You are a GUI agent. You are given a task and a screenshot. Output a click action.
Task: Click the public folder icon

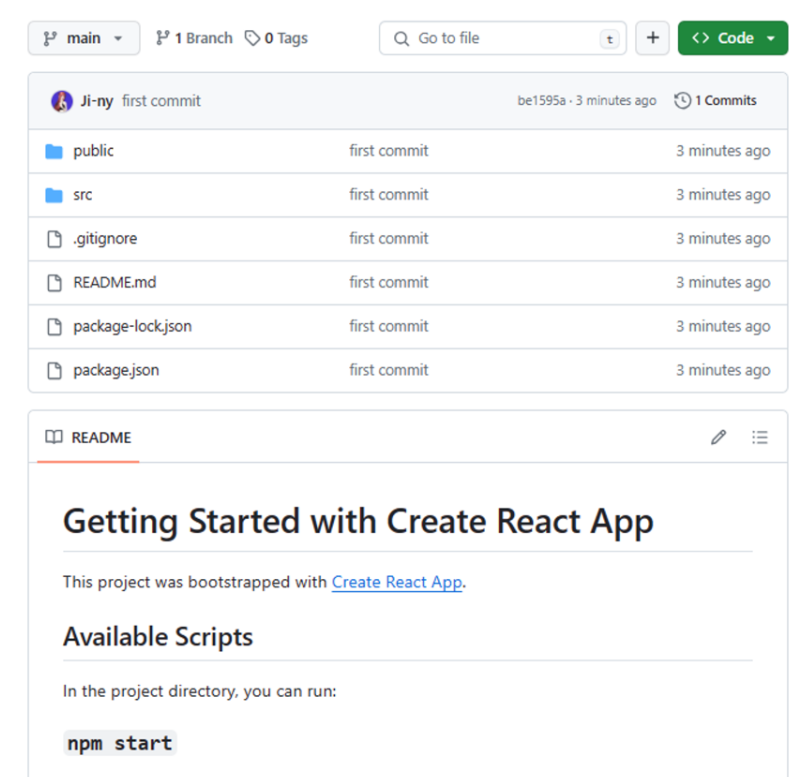tap(54, 151)
